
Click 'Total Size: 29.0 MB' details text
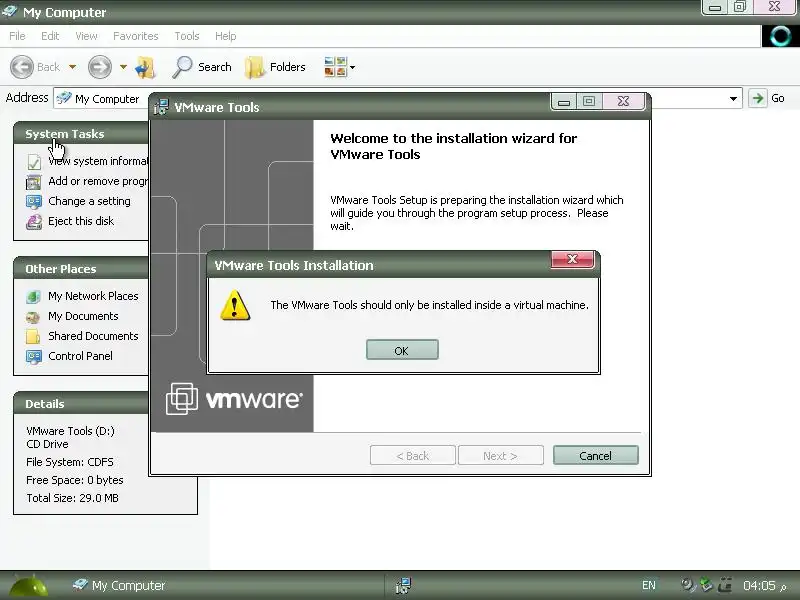(72, 498)
